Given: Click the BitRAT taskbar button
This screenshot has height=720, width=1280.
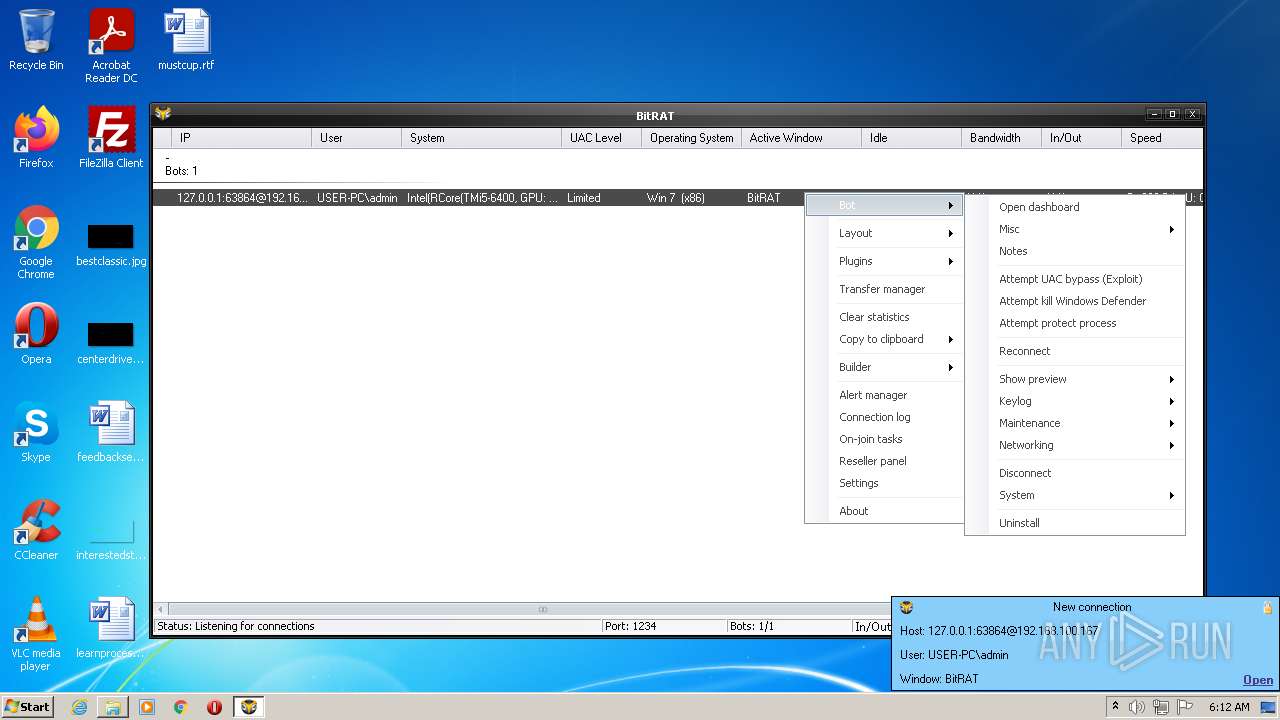Looking at the screenshot, I should (248, 707).
